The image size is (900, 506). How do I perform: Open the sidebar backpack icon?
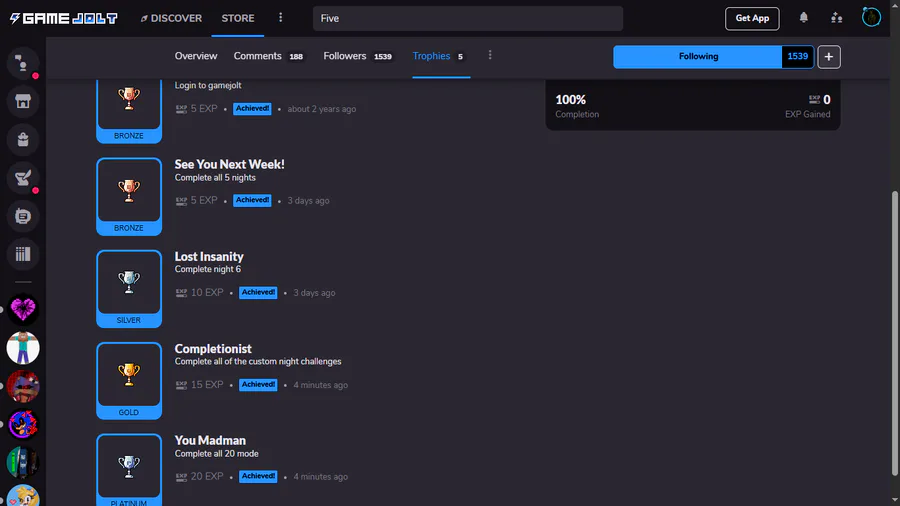tap(23, 139)
